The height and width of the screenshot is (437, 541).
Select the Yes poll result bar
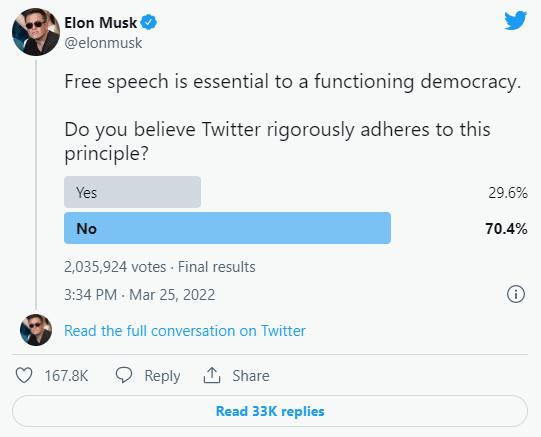[x=132, y=192]
